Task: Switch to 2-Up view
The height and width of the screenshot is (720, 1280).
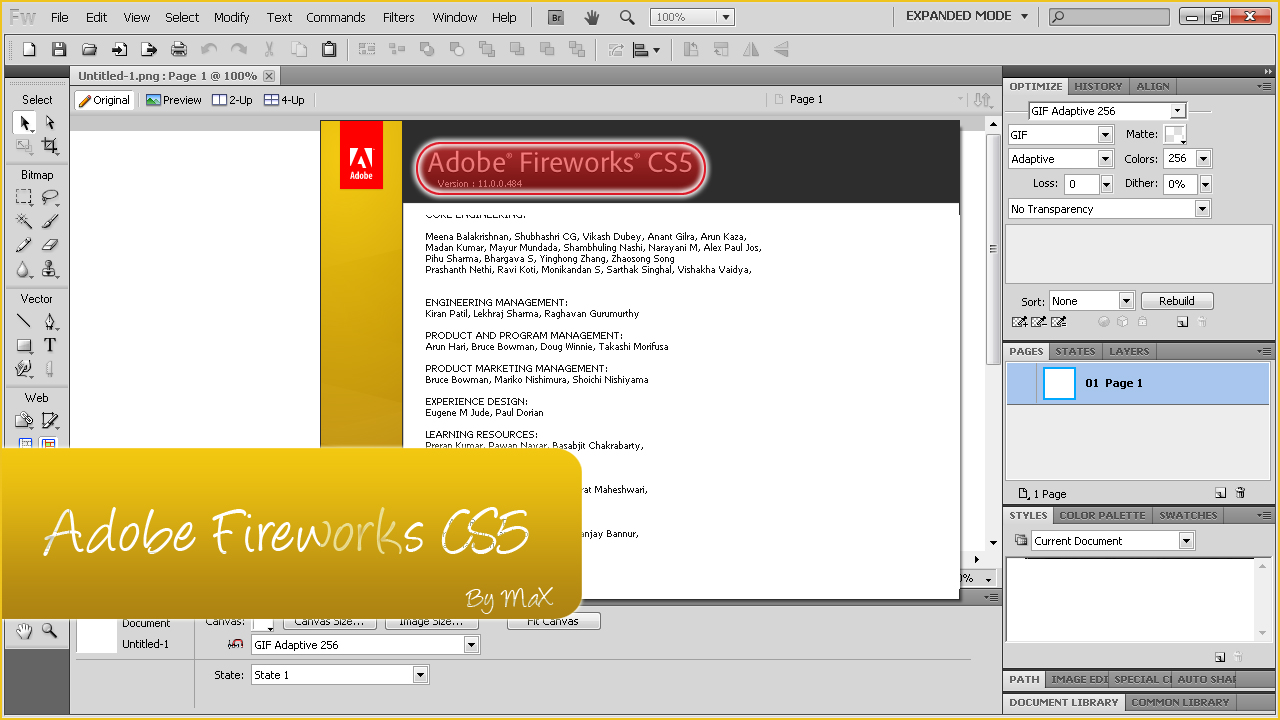Action: pos(233,100)
